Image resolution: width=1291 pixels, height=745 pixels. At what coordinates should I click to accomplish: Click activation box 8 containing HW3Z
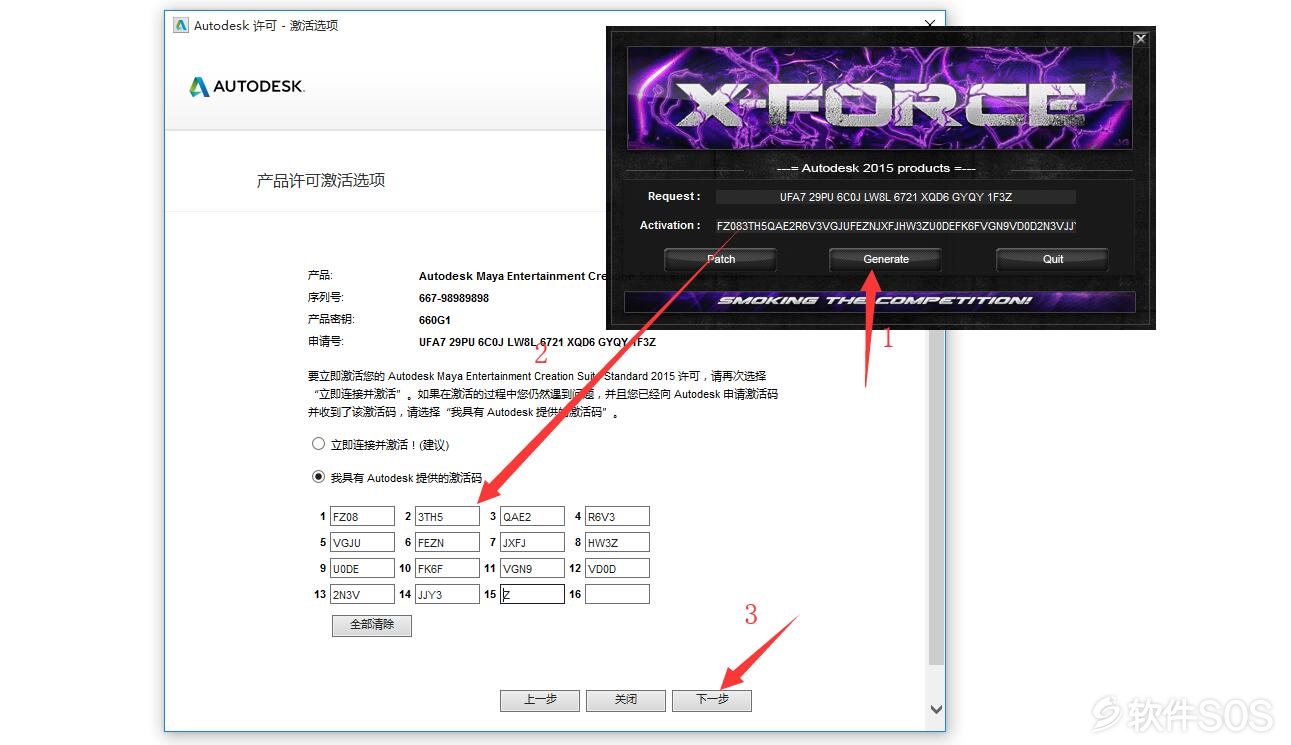coord(617,543)
